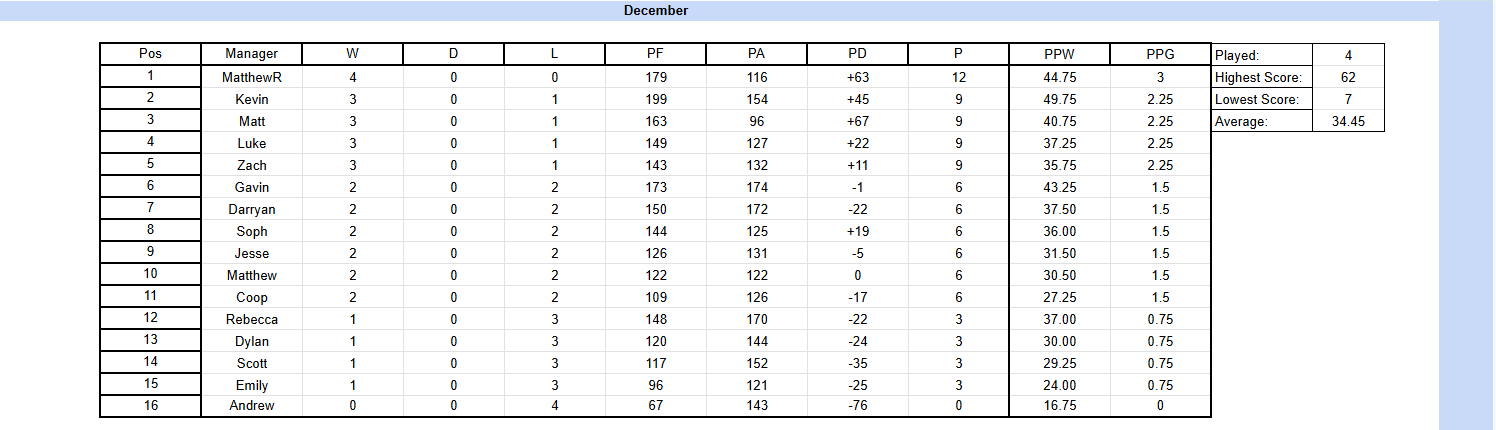Image resolution: width=1496 pixels, height=430 pixels.
Task: Click Emily's PPW value 24.00
Action: click(1059, 385)
